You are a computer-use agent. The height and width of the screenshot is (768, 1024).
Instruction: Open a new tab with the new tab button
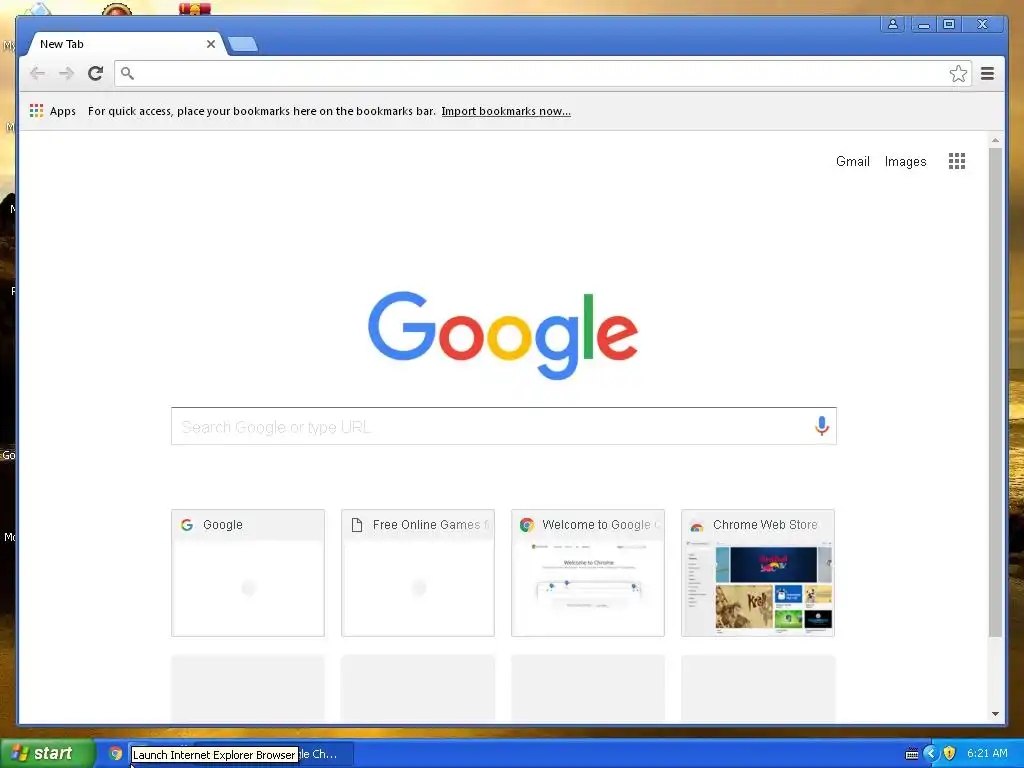(x=243, y=44)
